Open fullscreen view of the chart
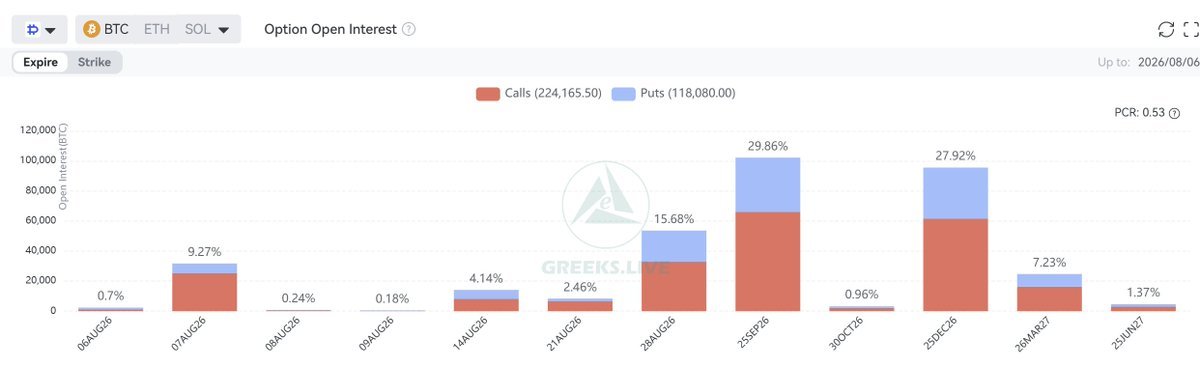The image size is (1200, 367). [1190, 29]
